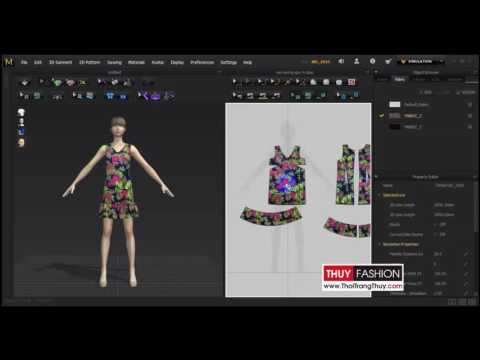Open the user account icon
The image size is (480, 360).
[356, 61]
